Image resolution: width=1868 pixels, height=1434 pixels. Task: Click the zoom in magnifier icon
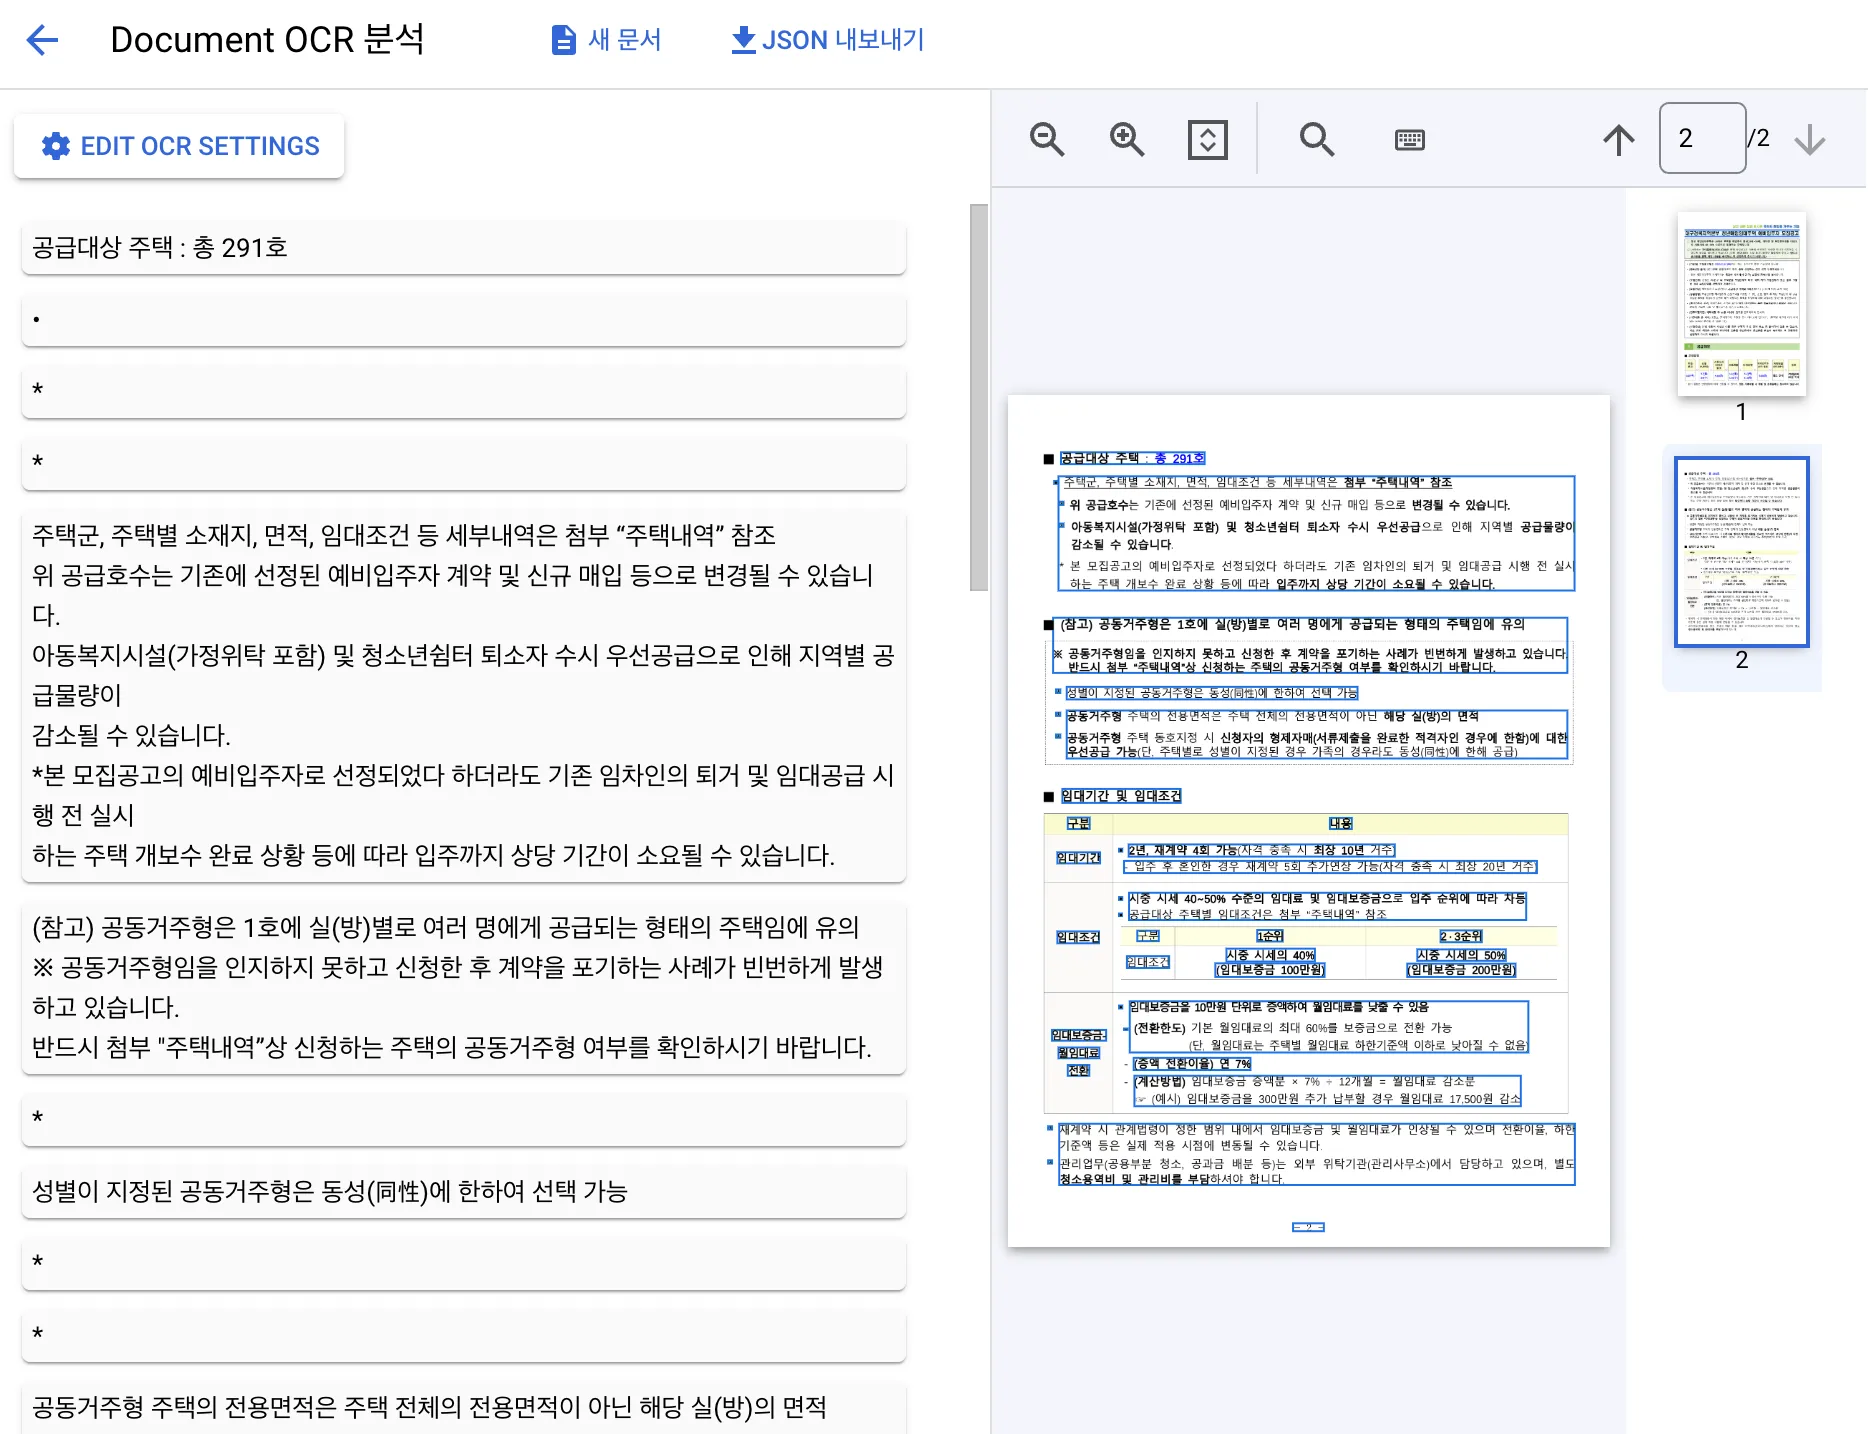pyautogui.click(x=1127, y=139)
